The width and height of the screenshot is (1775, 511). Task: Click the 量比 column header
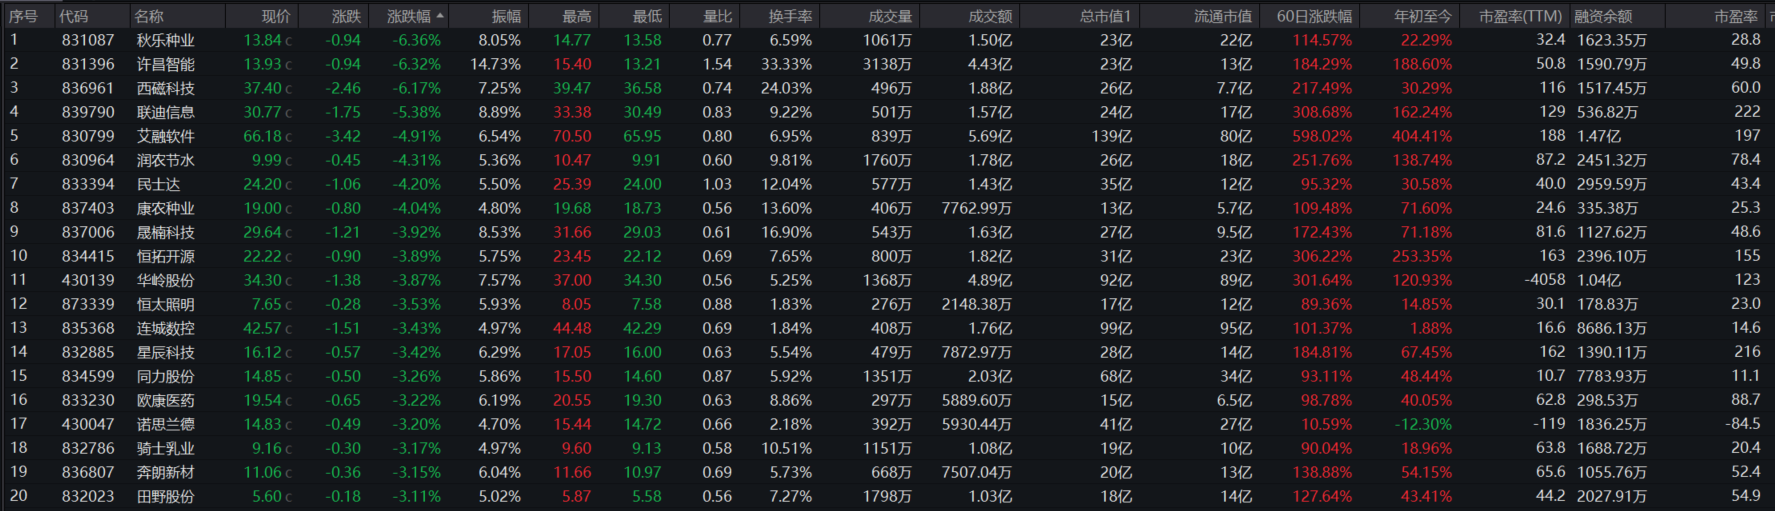tap(717, 16)
